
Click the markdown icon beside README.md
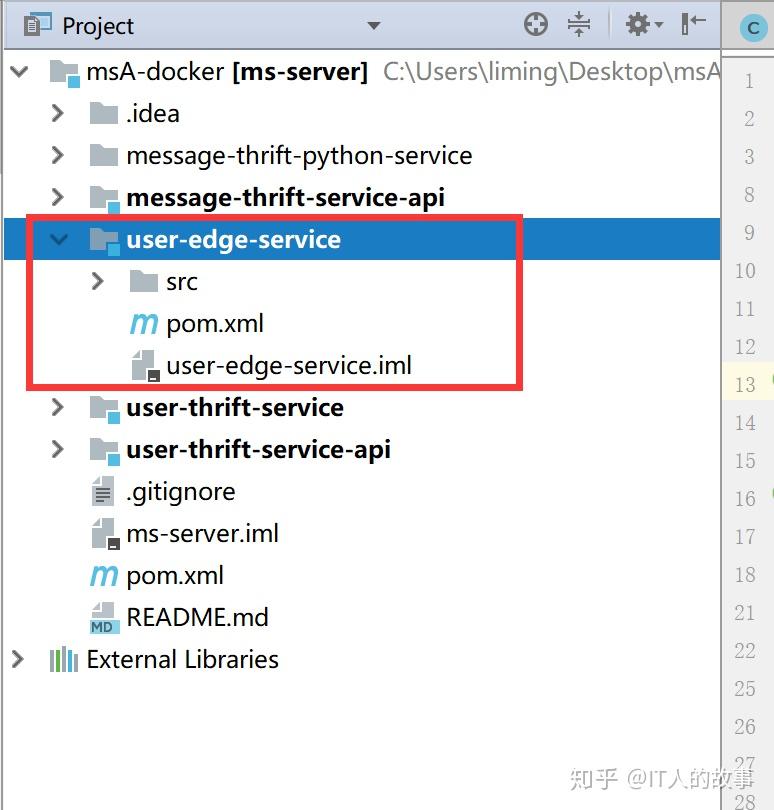[x=103, y=617]
